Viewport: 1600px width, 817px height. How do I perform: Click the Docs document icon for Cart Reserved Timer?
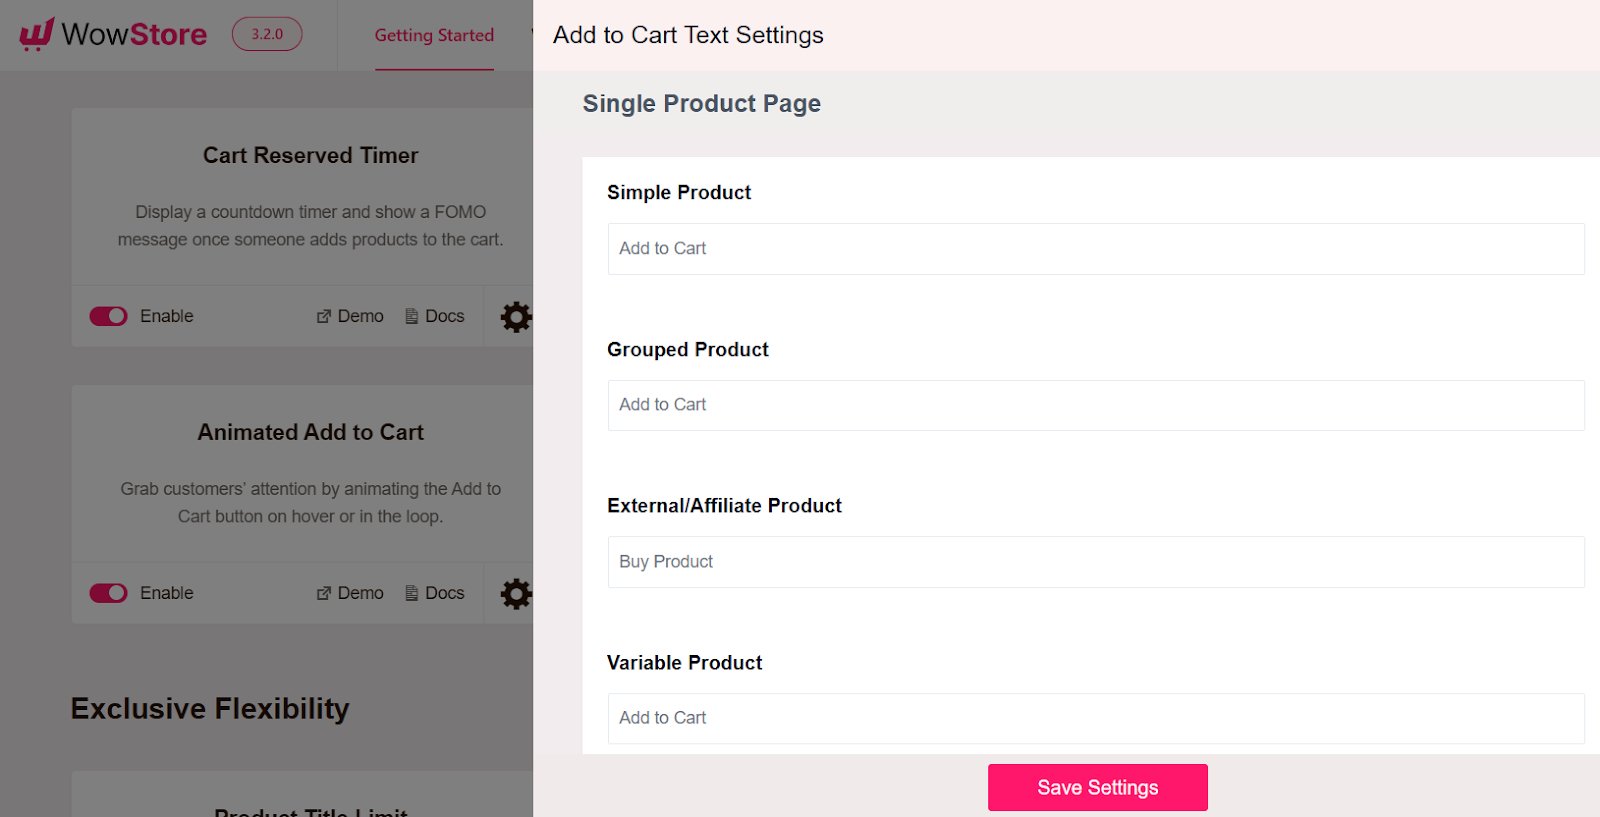tap(410, 315)
